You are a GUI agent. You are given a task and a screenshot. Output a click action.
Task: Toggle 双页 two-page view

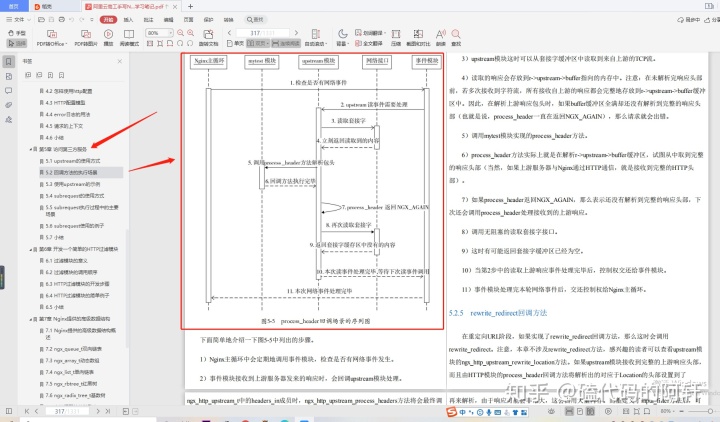(x=258, y=43)
